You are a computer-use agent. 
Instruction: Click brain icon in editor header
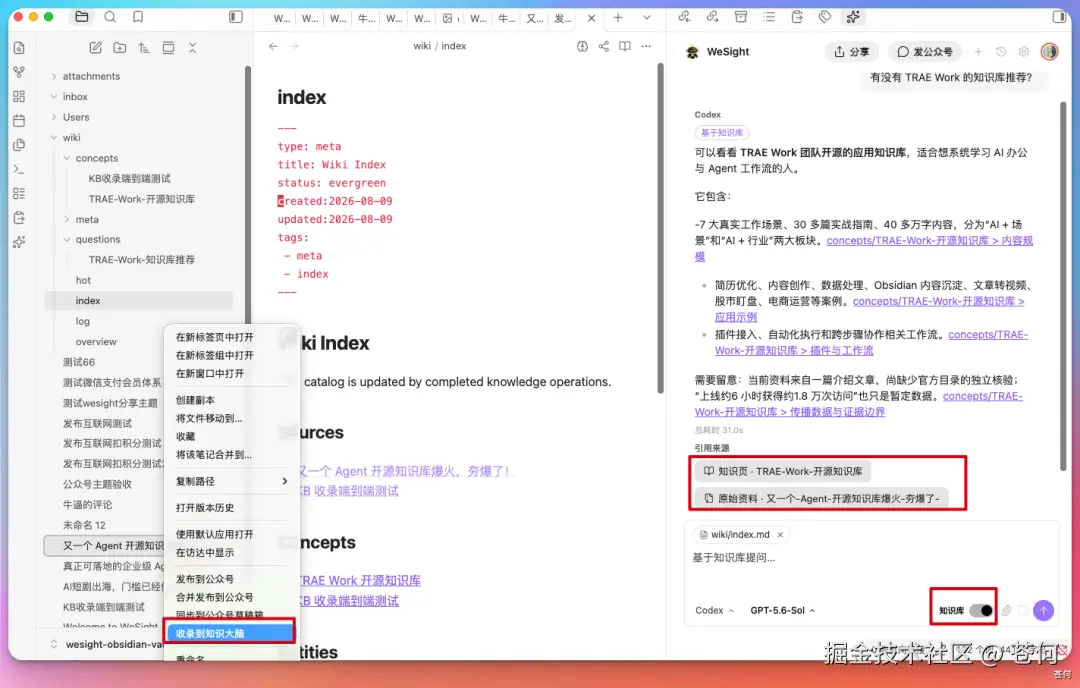(583, 46)
